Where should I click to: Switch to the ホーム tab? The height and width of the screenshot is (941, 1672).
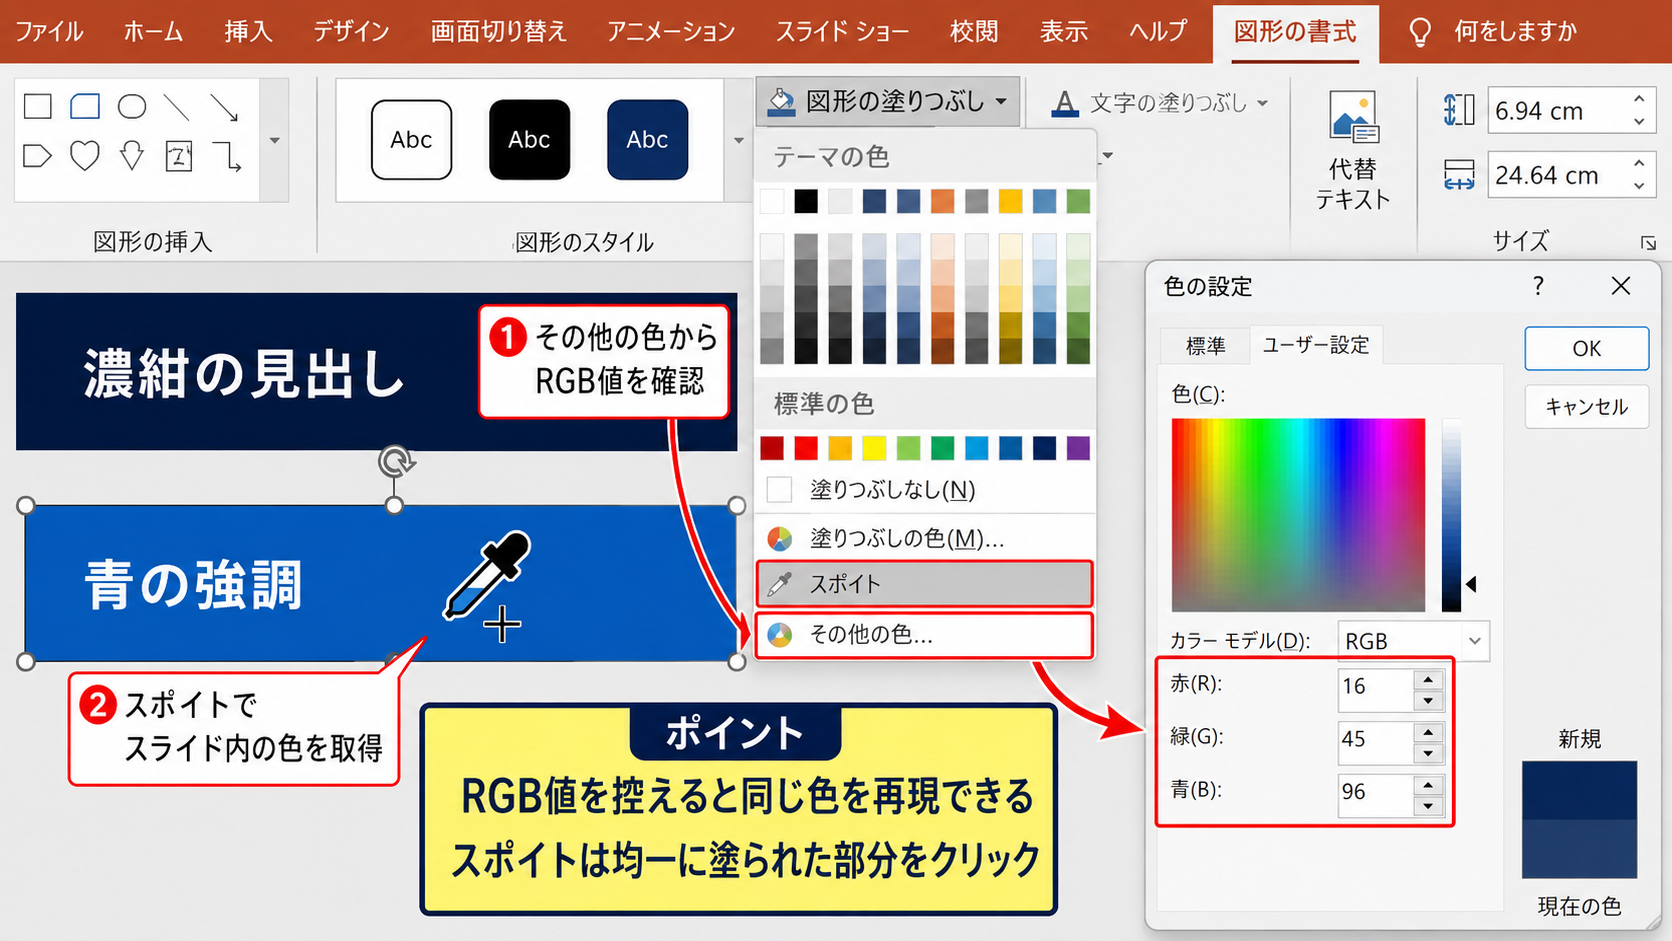click(x=154, y=31)
